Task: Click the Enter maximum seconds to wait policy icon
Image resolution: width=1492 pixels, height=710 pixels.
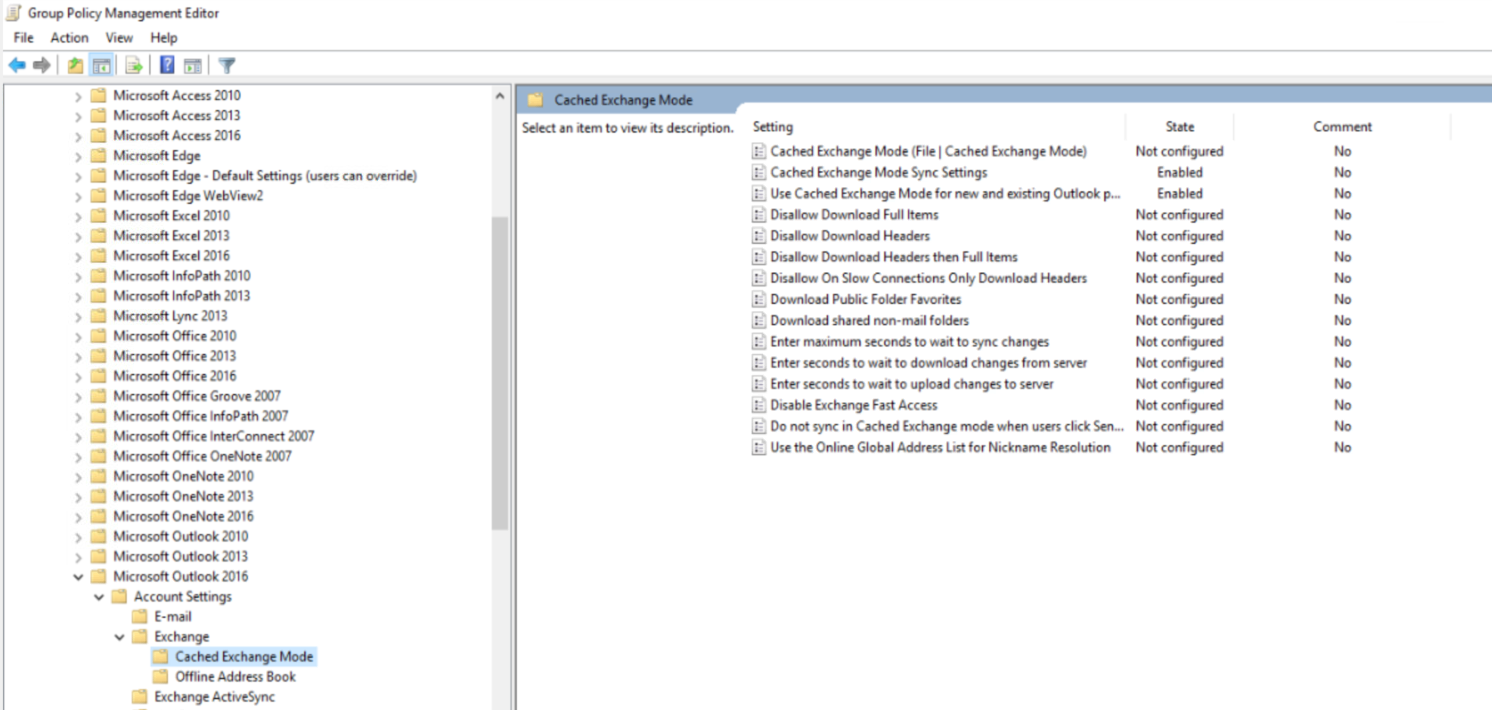Action: tap(759, 342)
